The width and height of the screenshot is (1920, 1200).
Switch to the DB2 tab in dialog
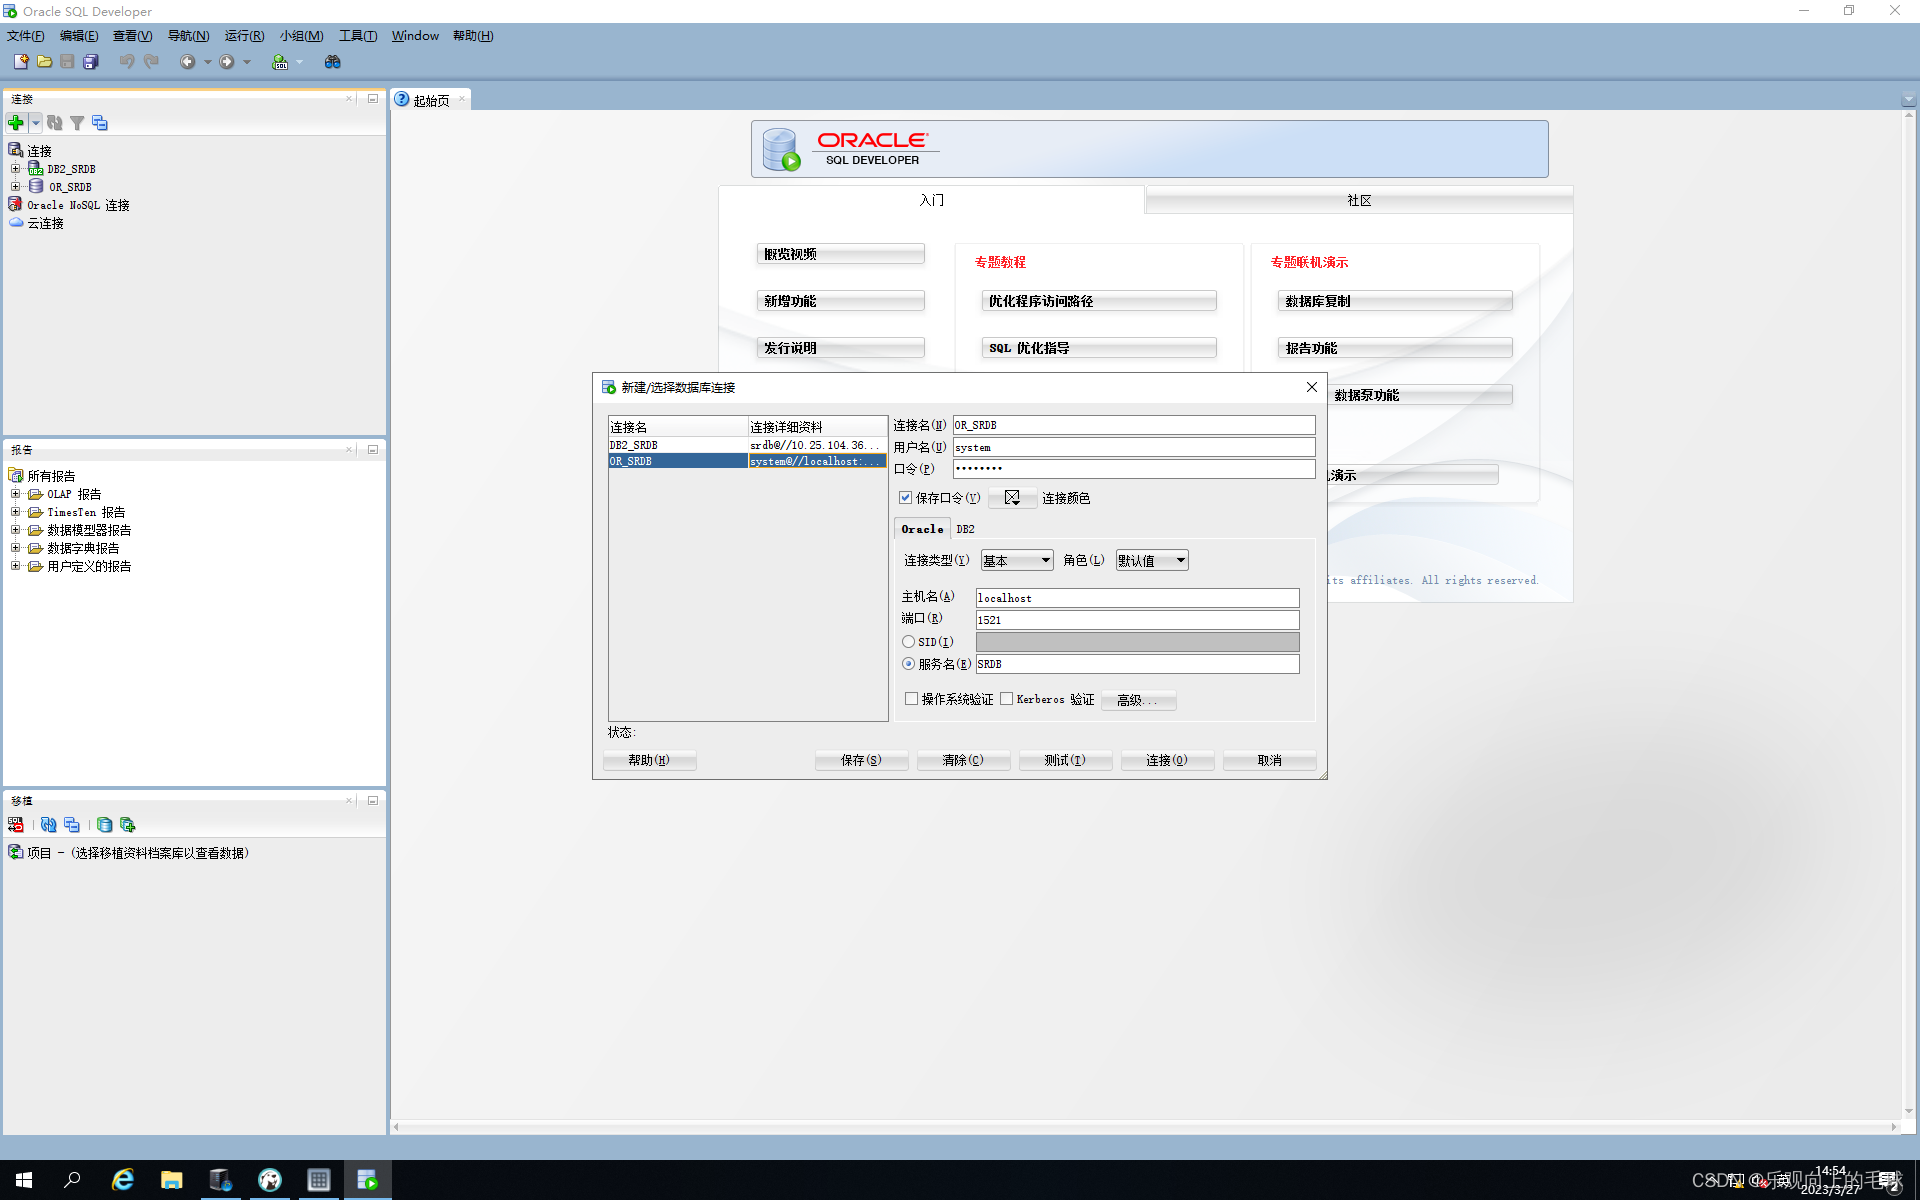[965, 529]
